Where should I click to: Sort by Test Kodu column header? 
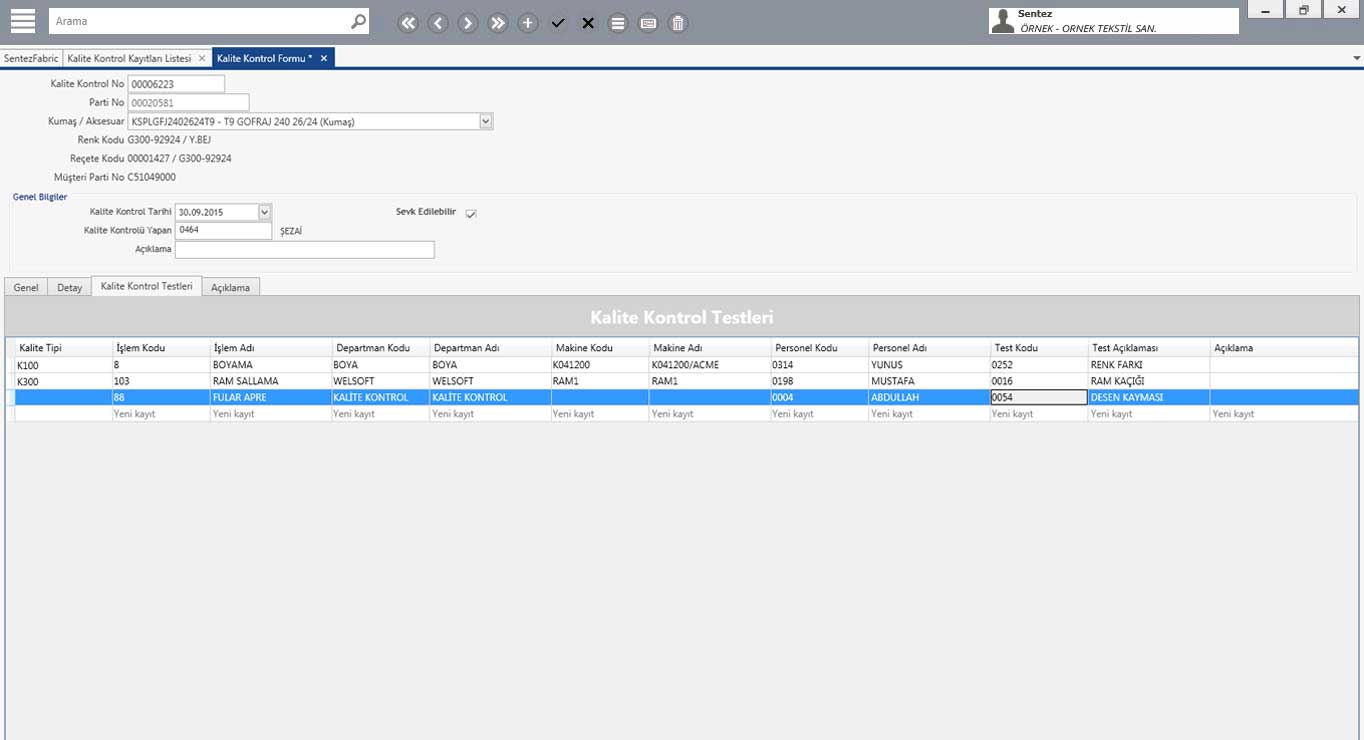coord(1039,348)
